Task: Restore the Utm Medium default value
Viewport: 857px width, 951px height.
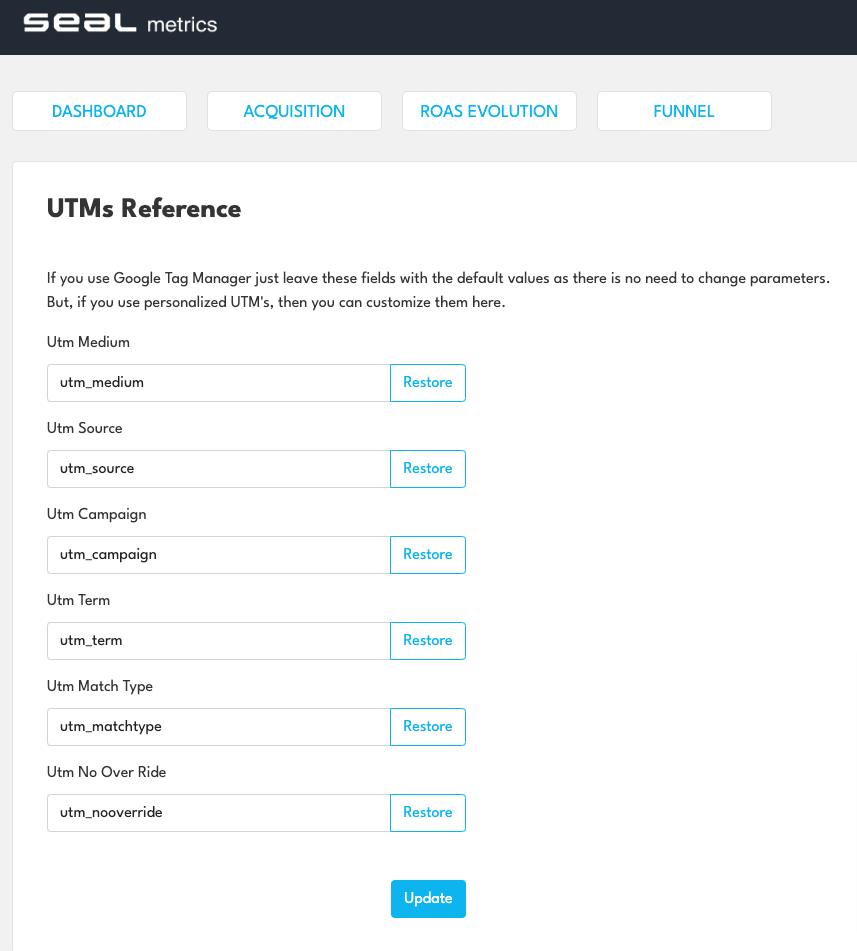Action: pyautogui.click(x=427, y=383)
